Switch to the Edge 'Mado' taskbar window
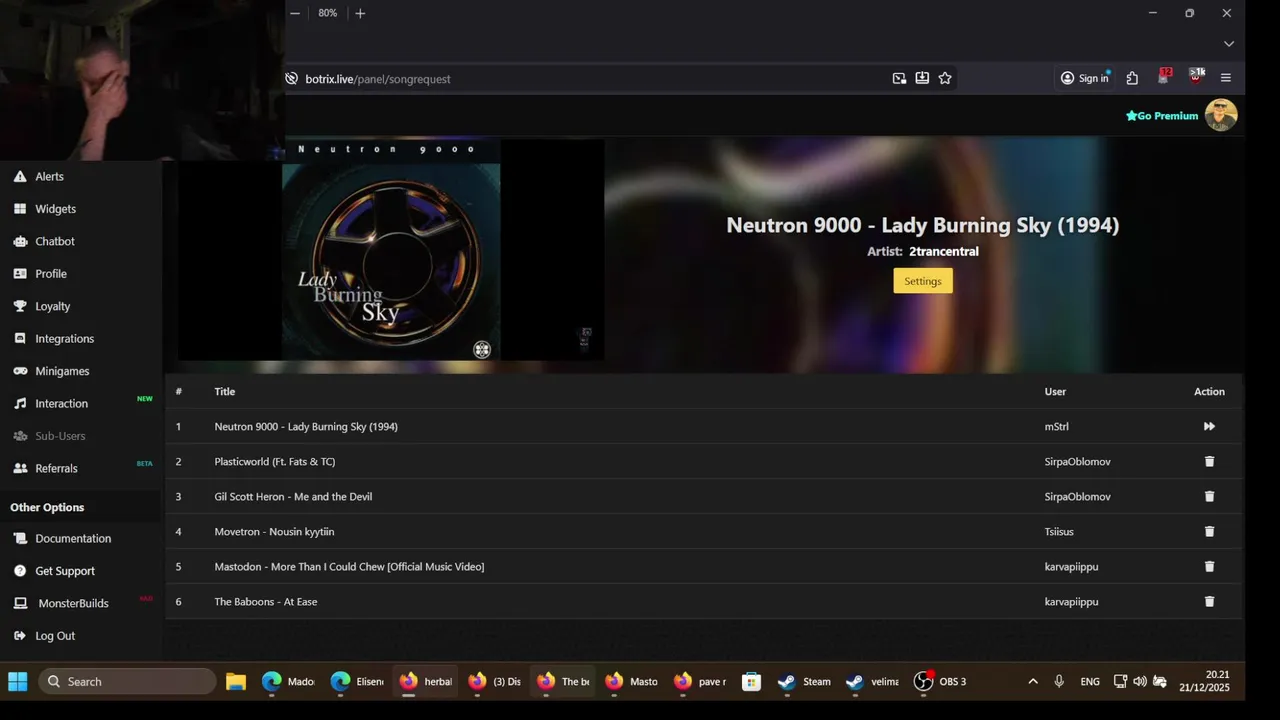1280x720 pixels. 288,681
